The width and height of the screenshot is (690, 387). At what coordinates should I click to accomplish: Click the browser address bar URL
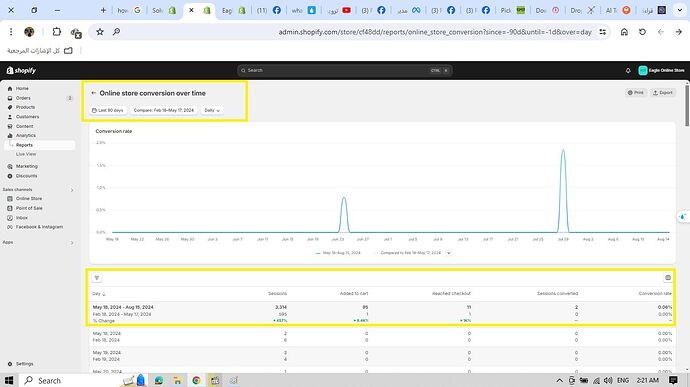(x=435, y=32)
